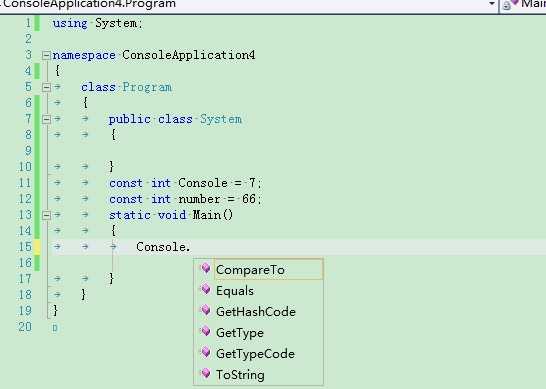Click the method icon beside ToString
This screenshot has height=389, width=546.
click(x=205, y=374)
